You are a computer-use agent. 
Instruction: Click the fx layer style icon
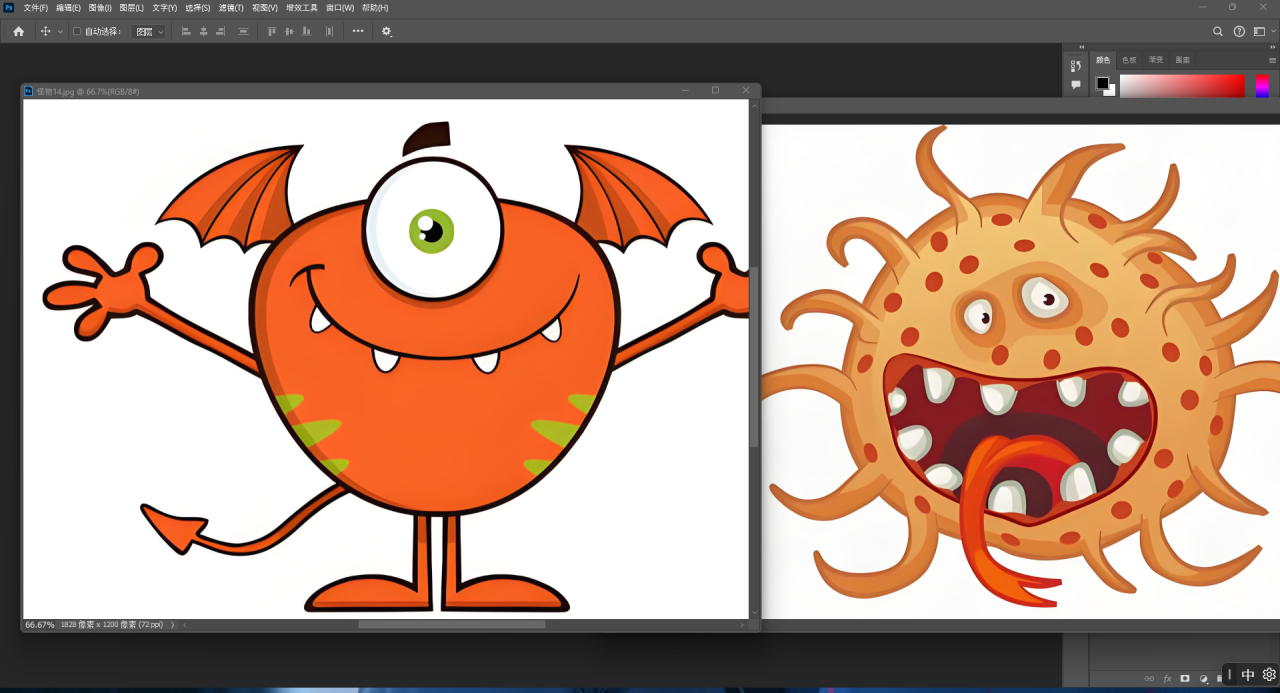click(1167, 678)
